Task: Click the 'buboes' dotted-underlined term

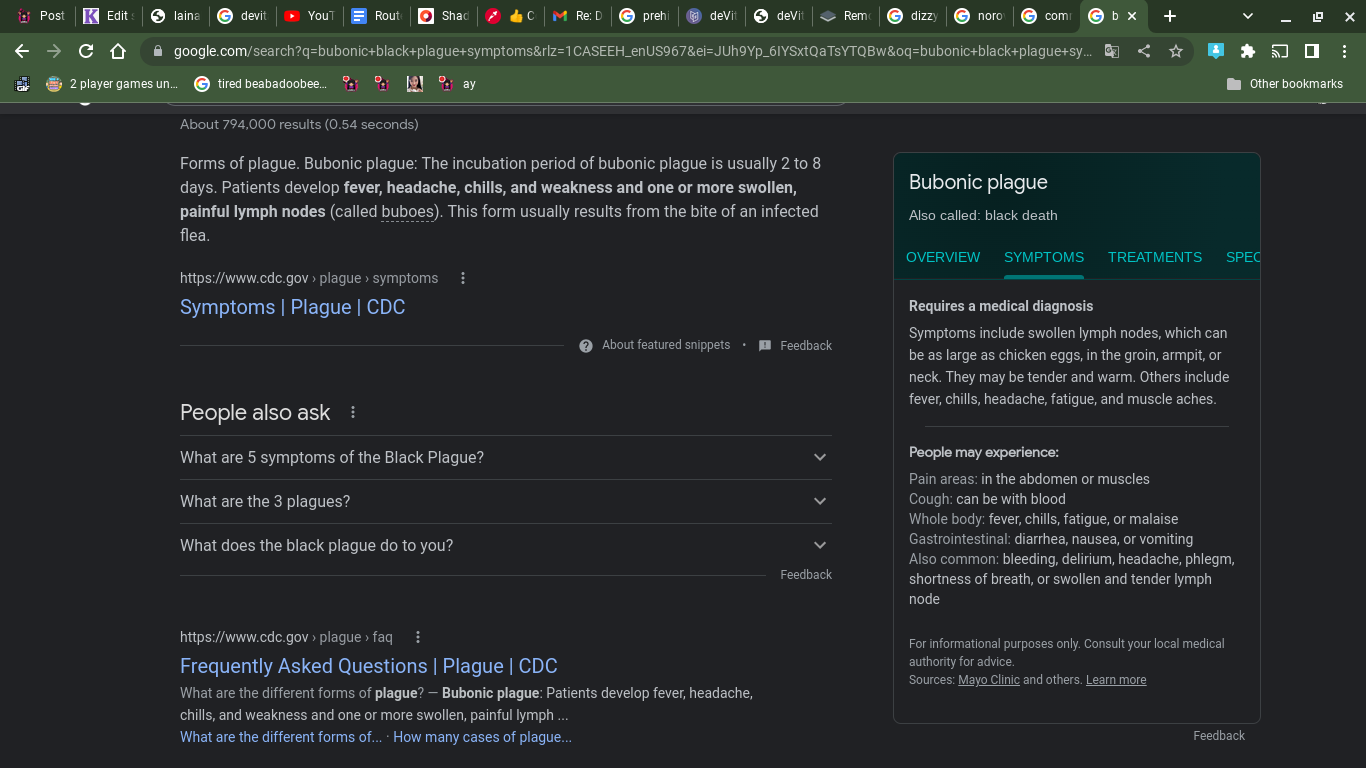Action: pos(408,212)
